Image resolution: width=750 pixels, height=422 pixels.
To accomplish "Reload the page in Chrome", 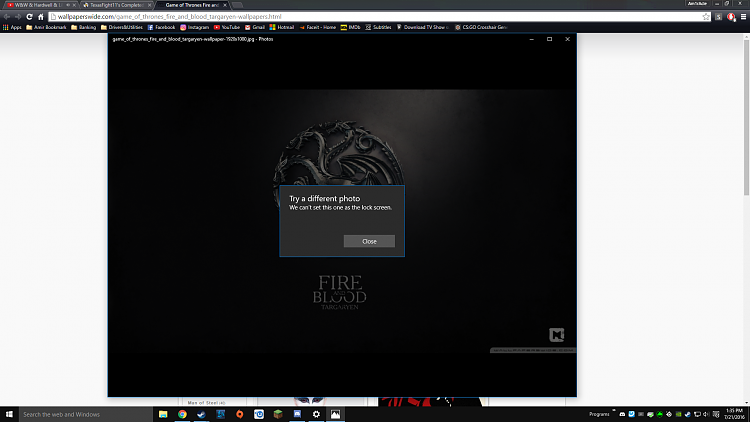I will [x=29, y=17].
